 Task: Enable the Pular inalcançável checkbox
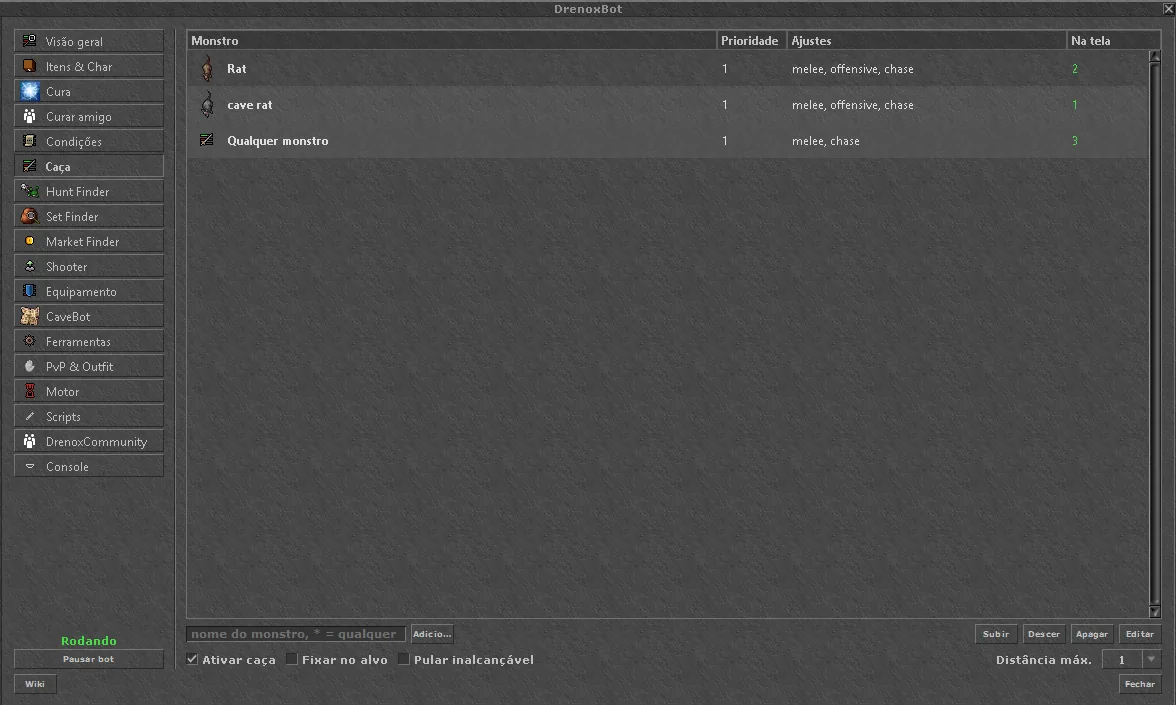(x=404, y=659)
